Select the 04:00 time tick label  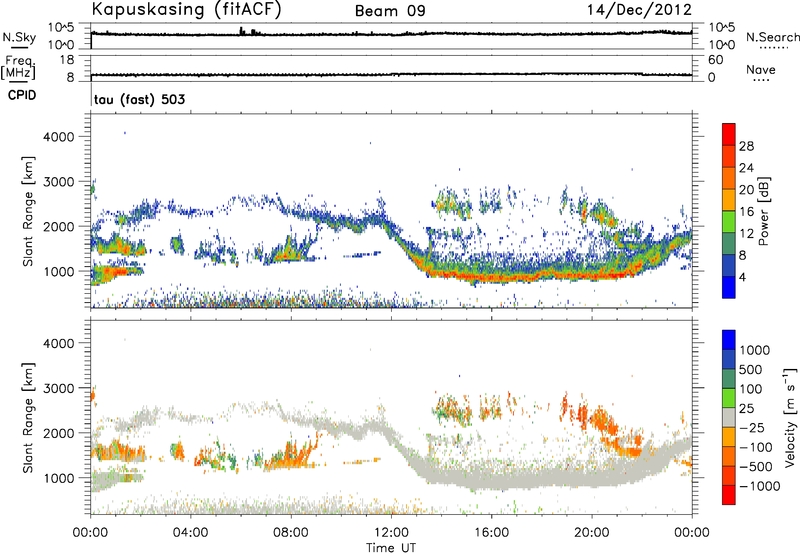point(190,532)
